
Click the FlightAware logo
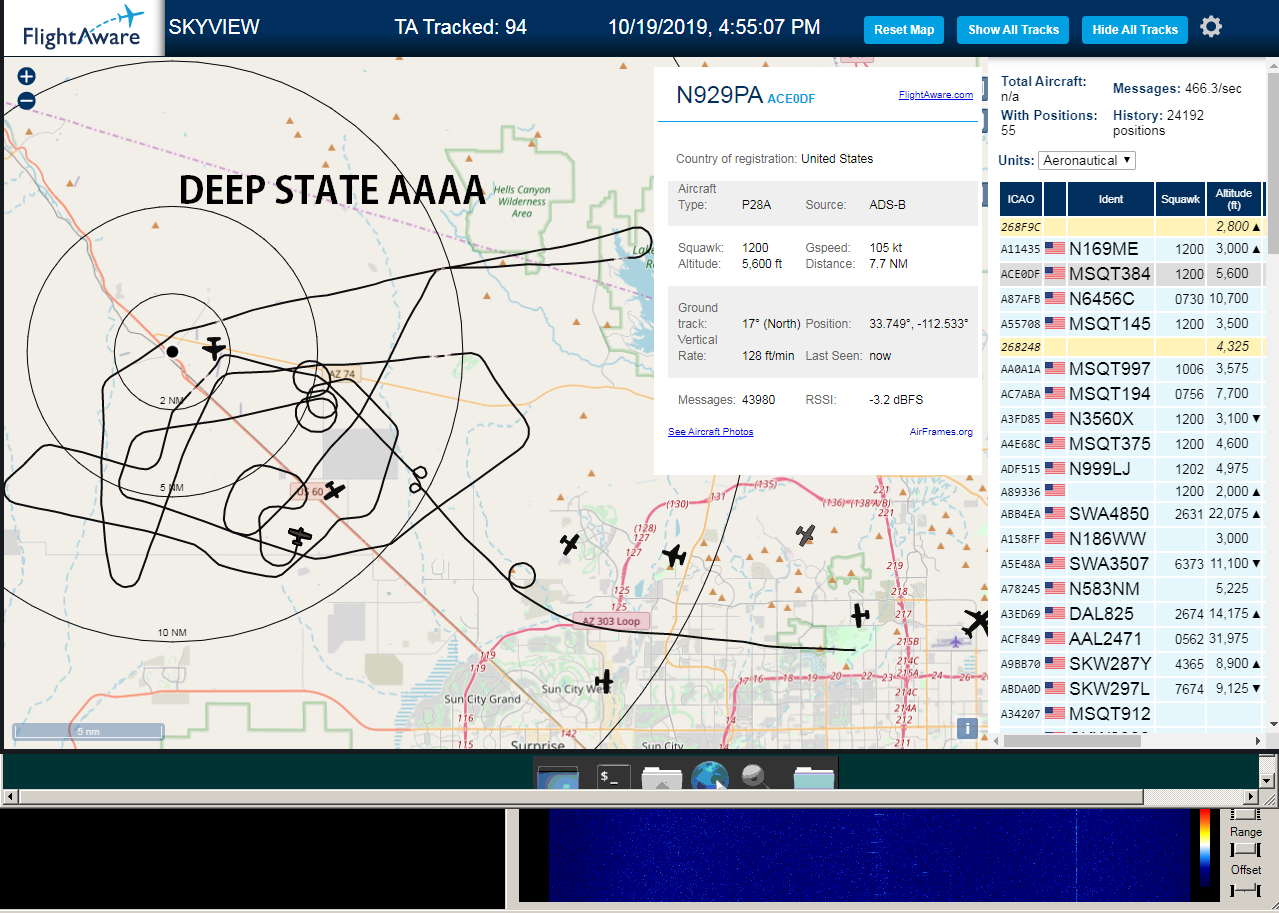click(83, 28)
